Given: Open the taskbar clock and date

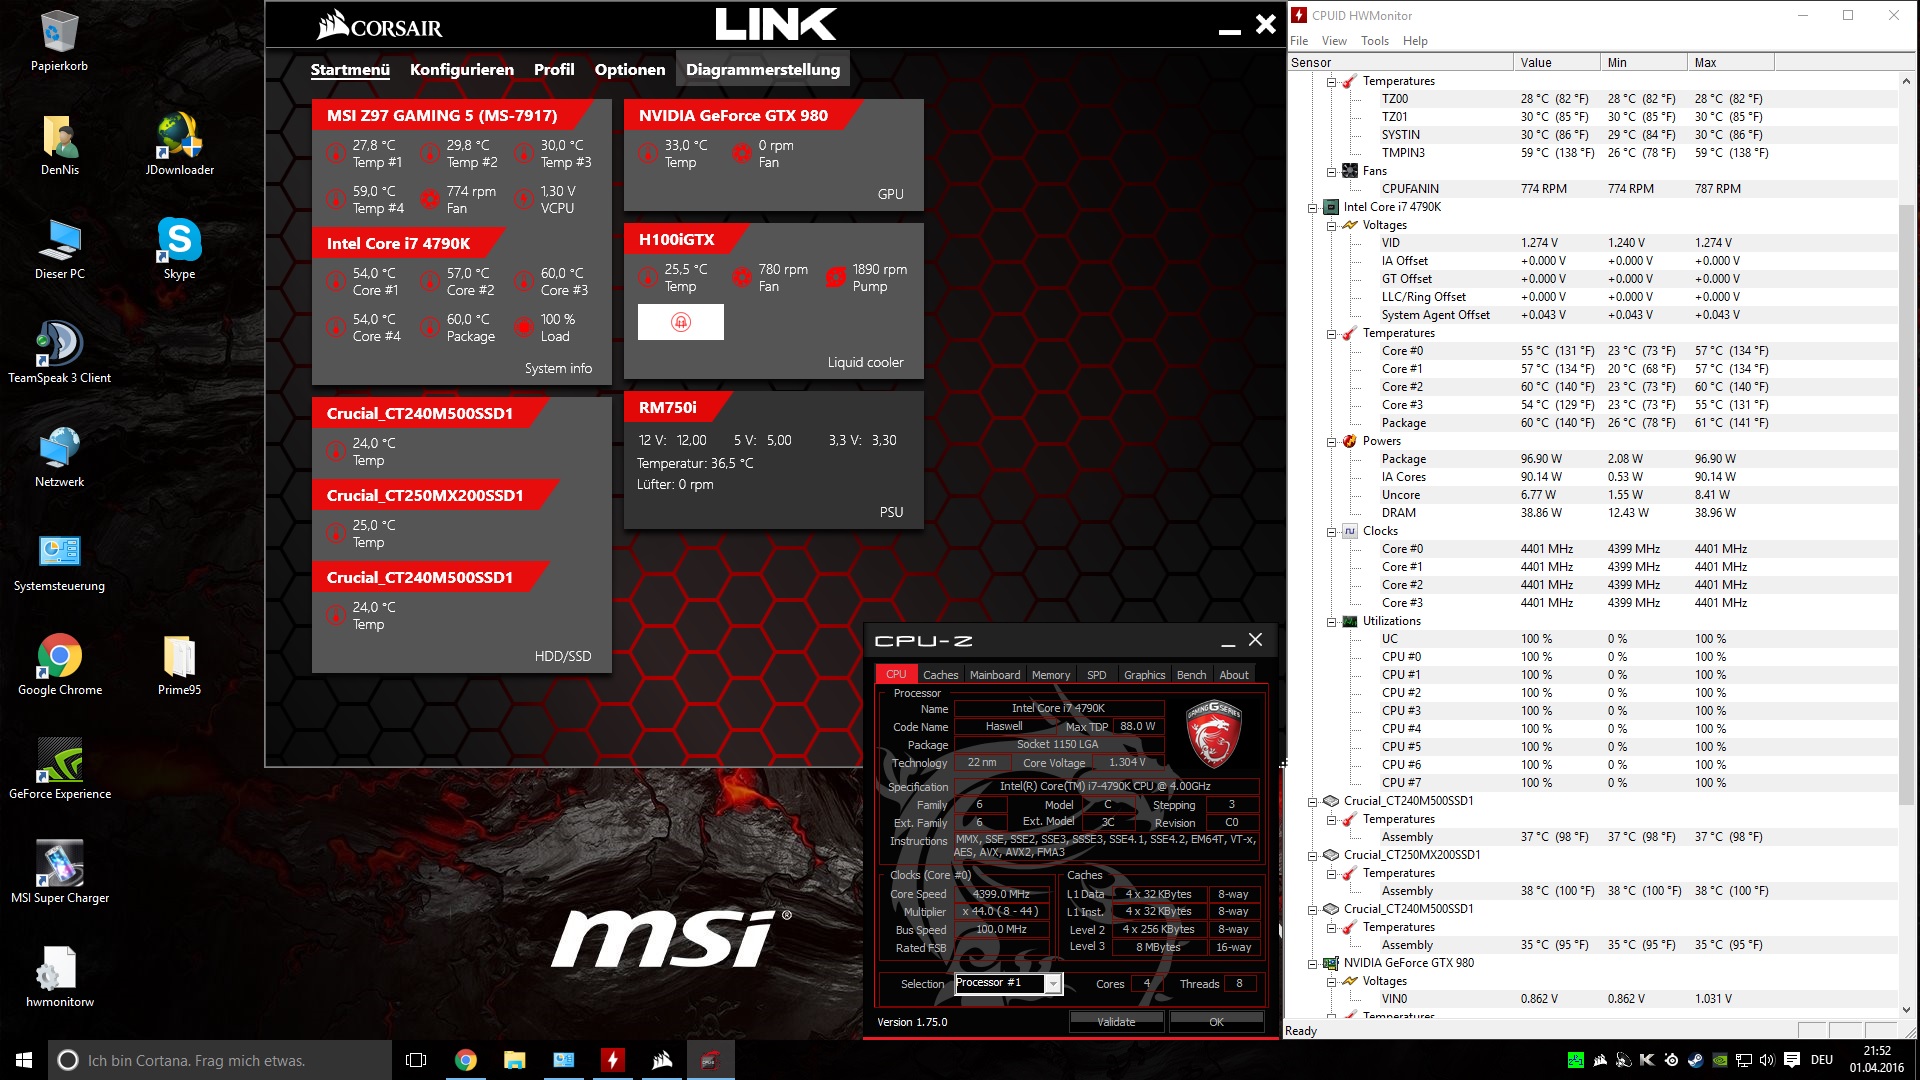Looking at the screenshot, I should [1876, 1060].
